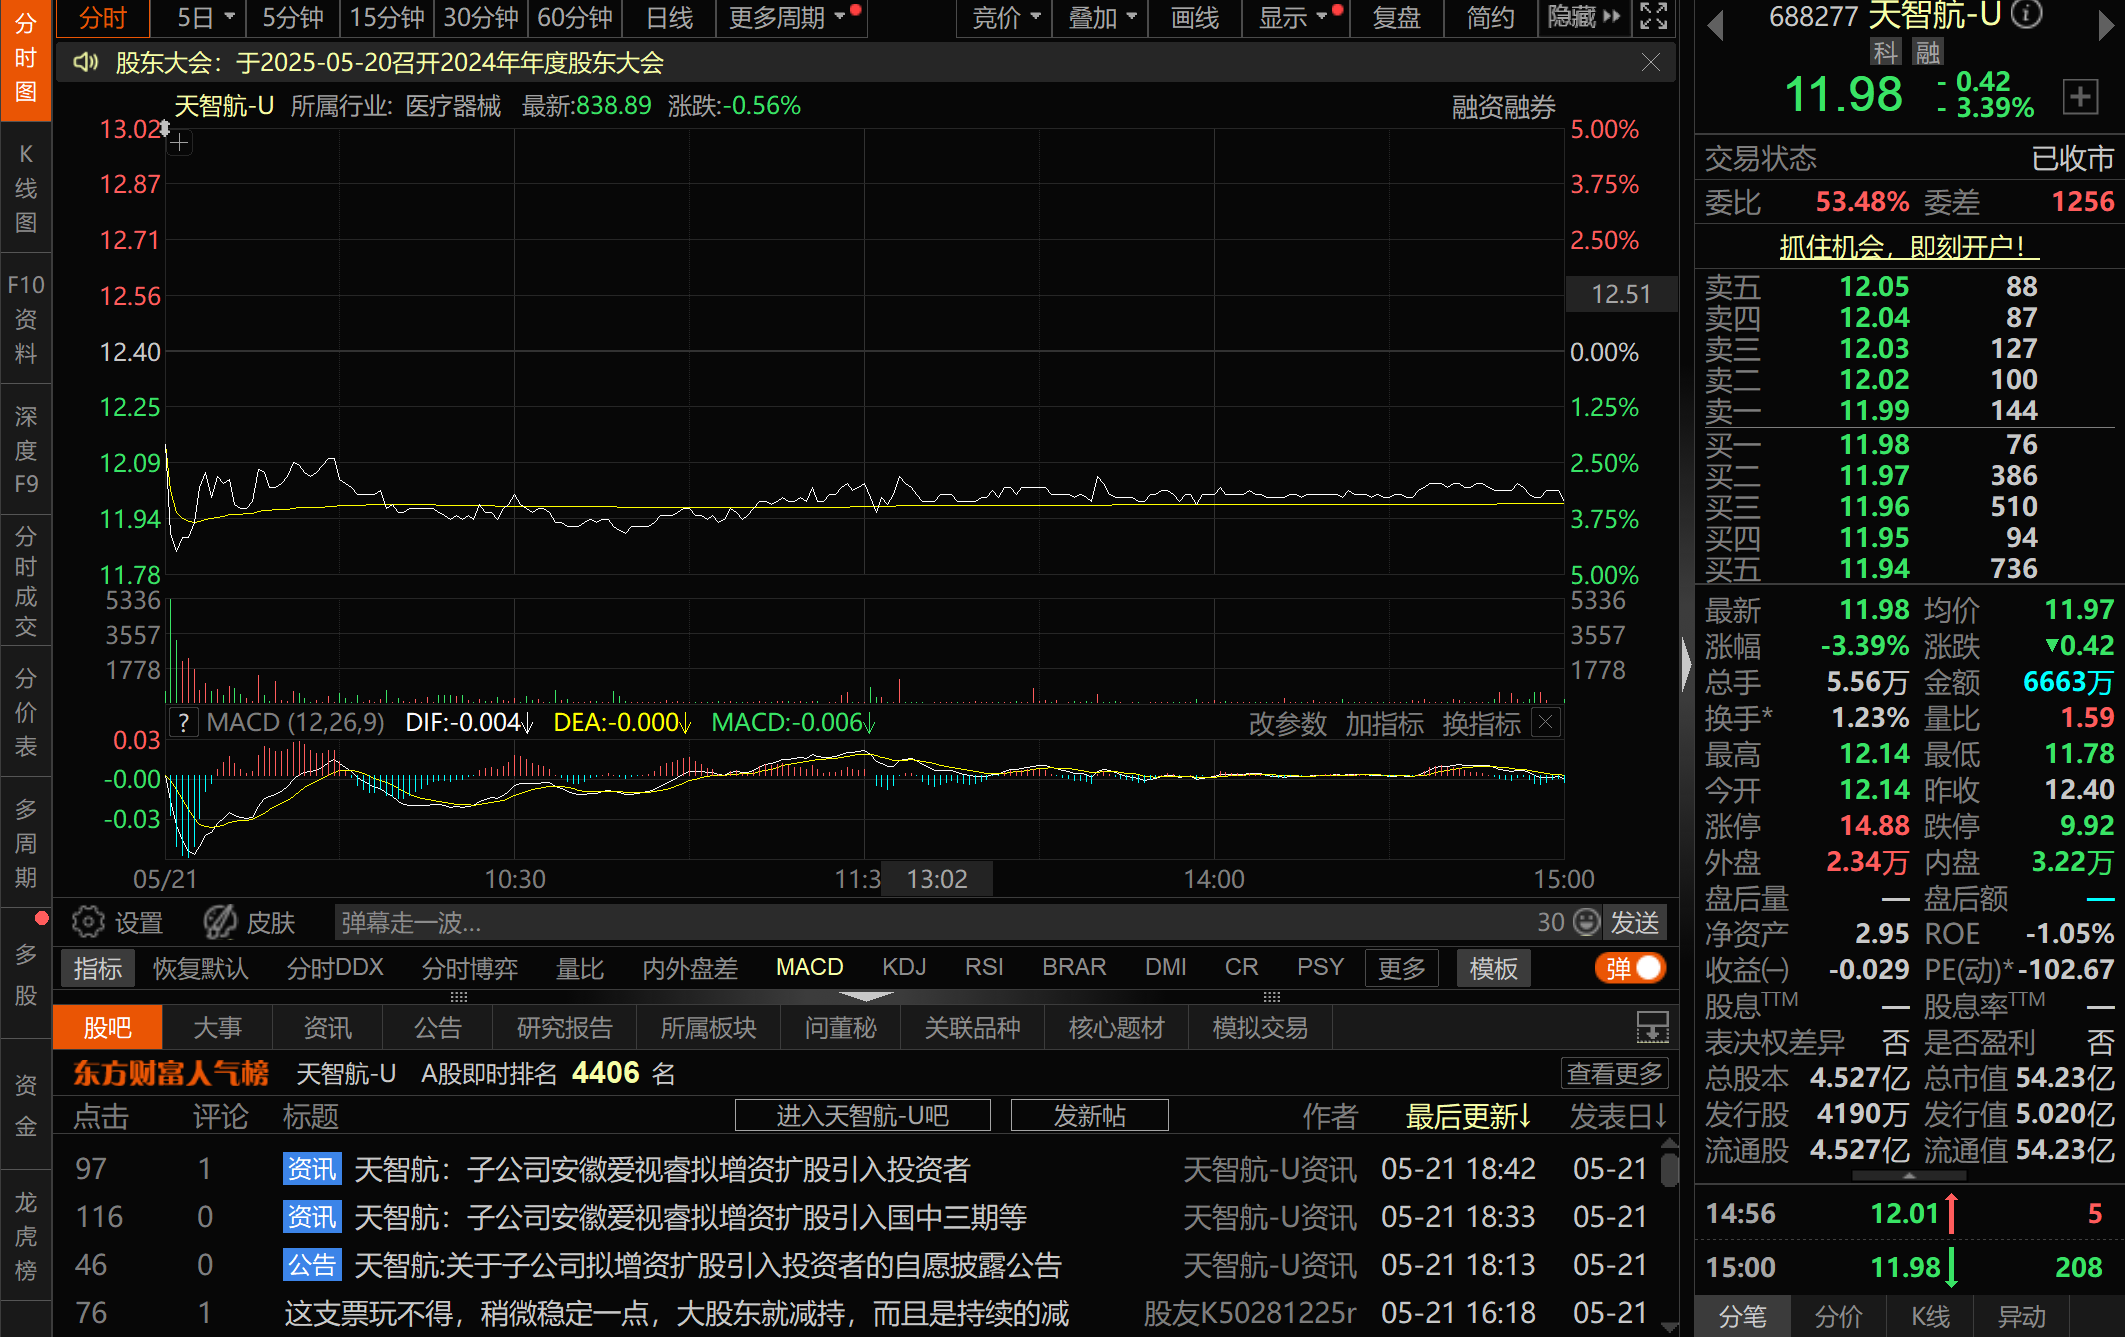Open the skin theme icon

pos(220,922)
